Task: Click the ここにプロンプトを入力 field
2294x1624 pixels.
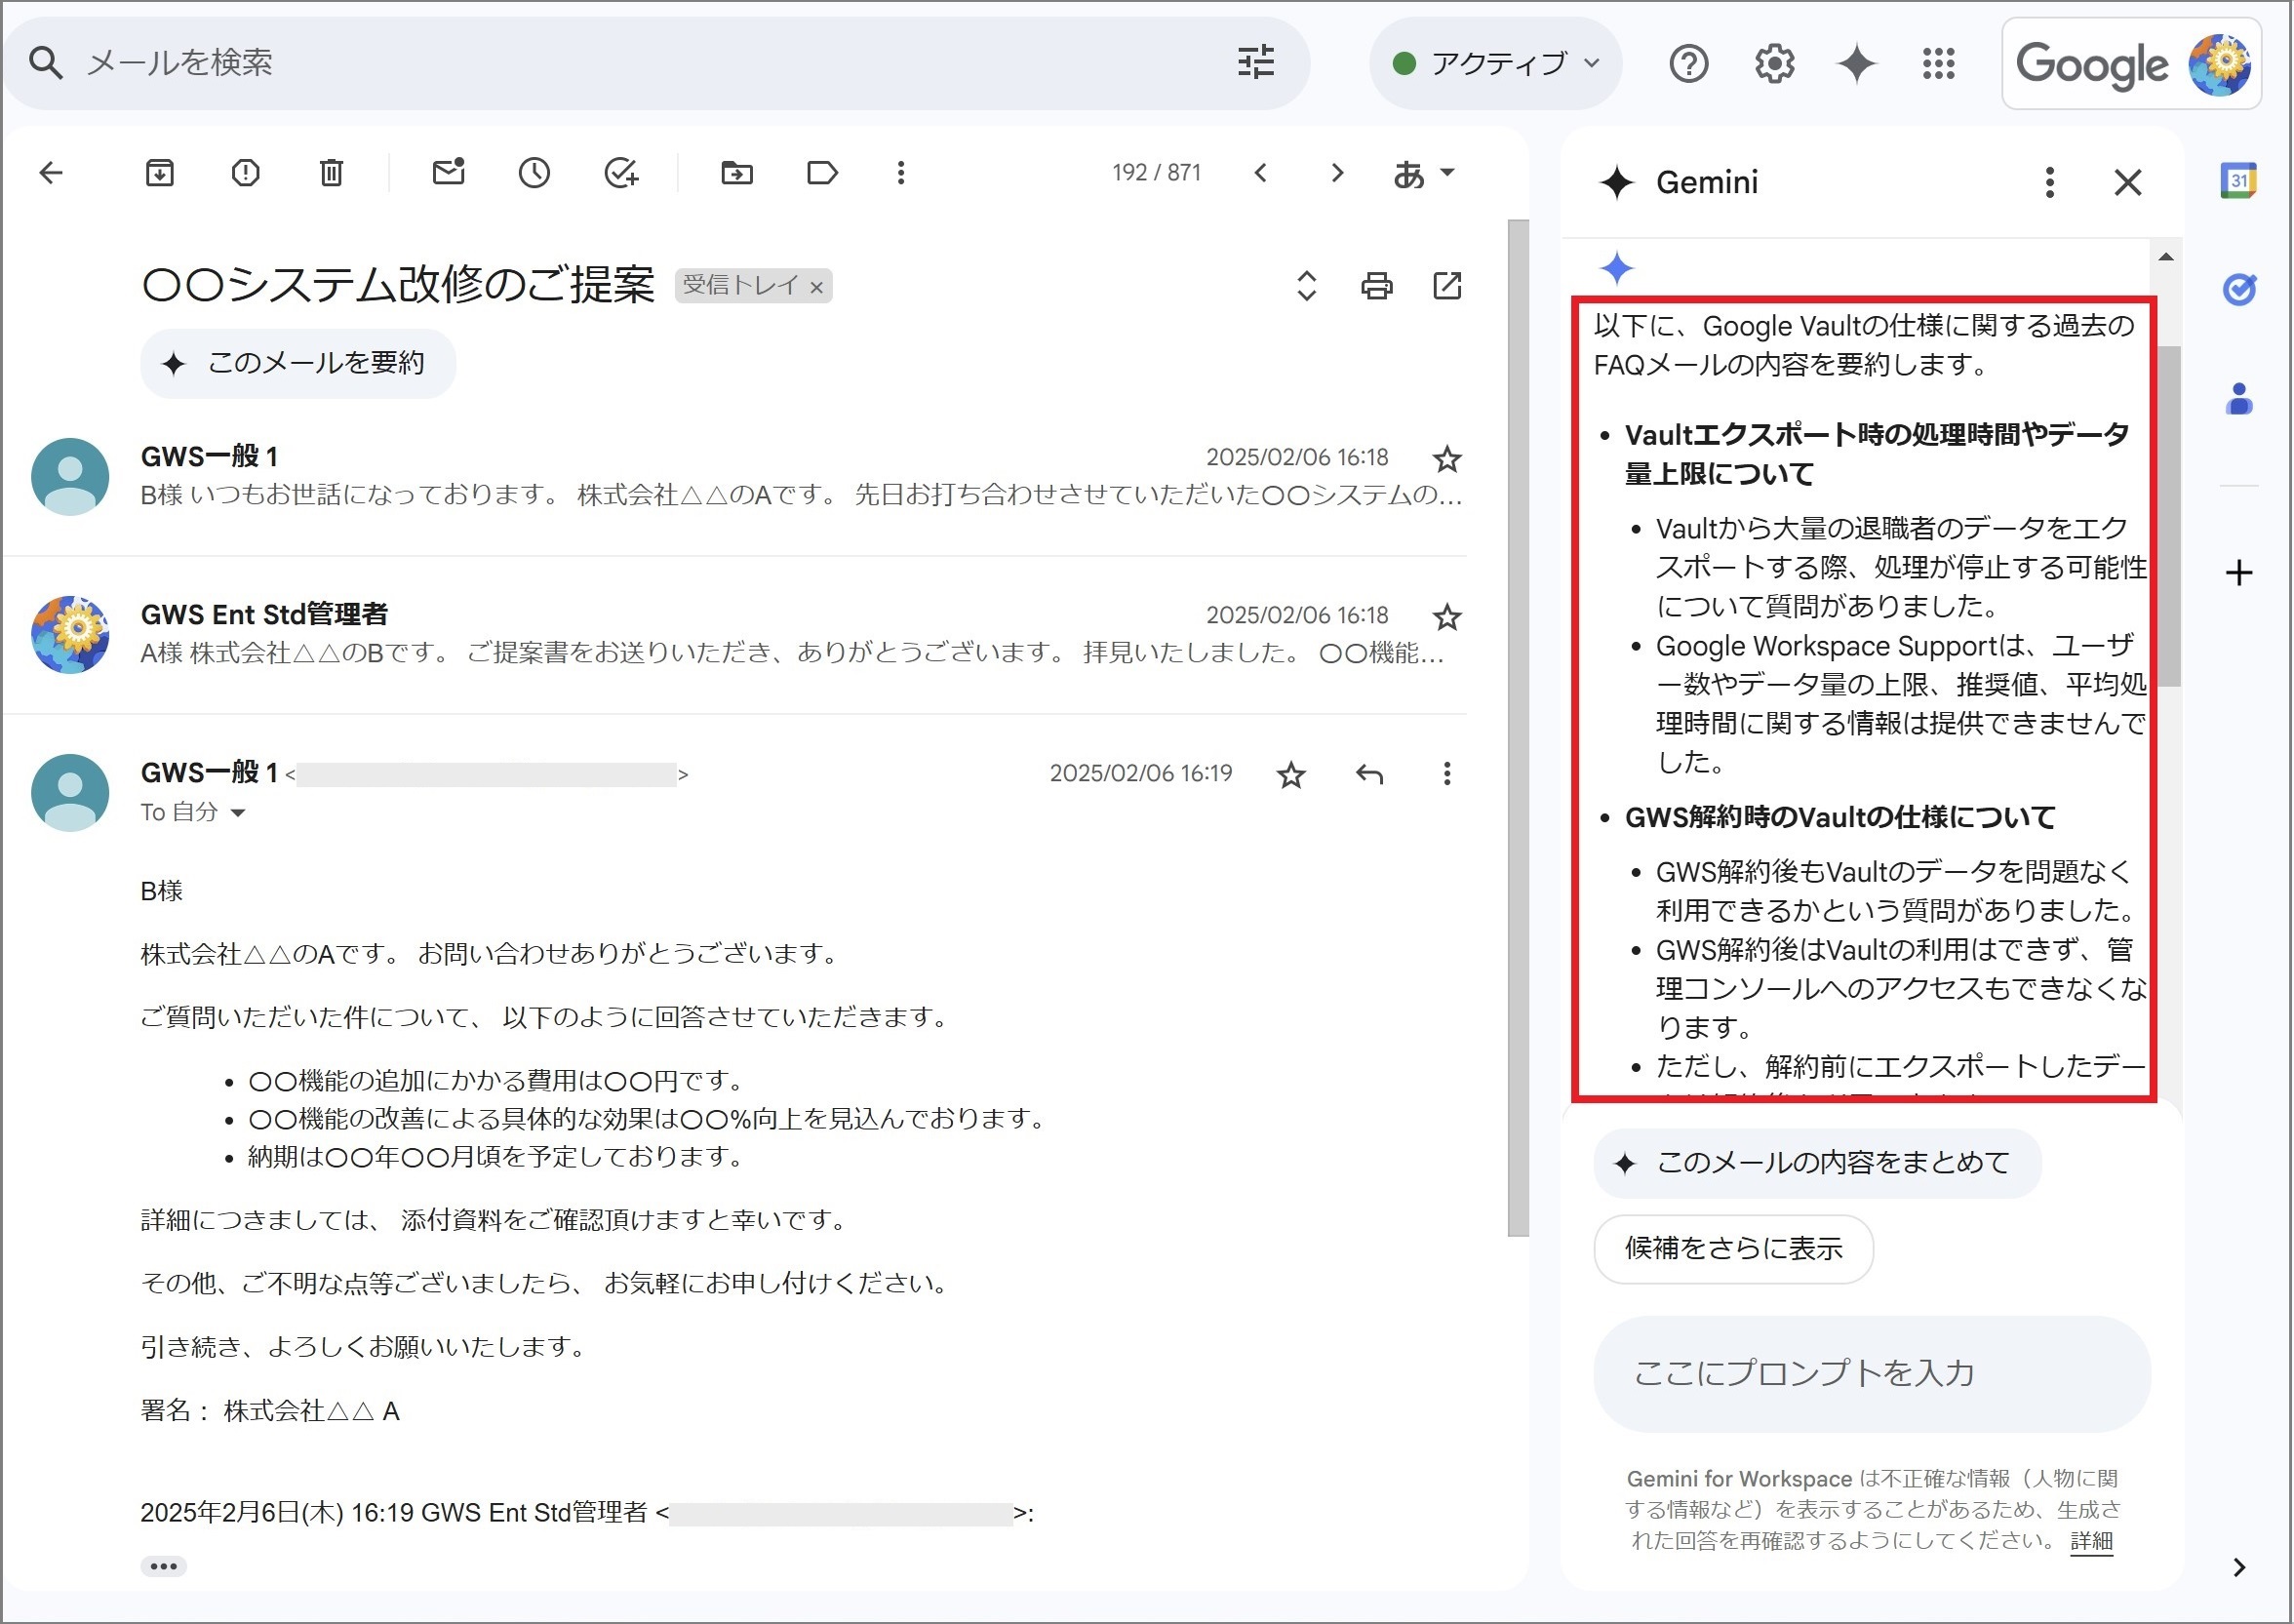Action: (x=1872, y=1375)
